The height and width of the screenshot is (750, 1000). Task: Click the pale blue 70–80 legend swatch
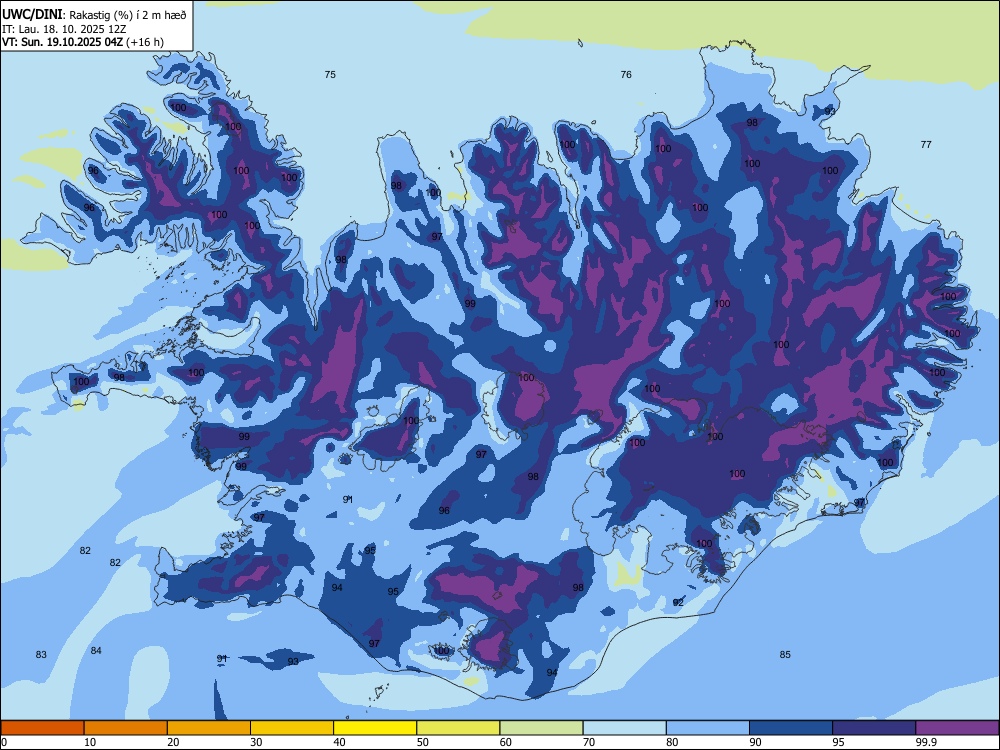pyautogui.click(x=624, y=728)
